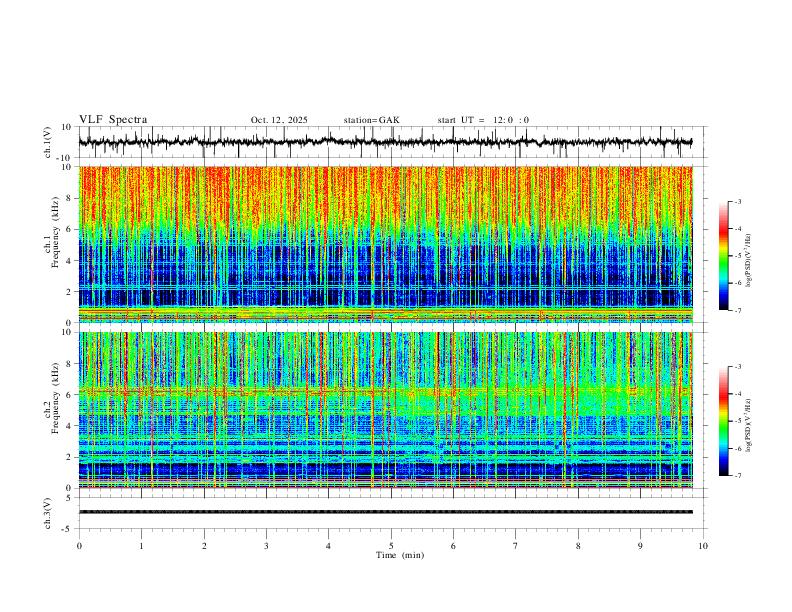Click the "VLF Spectra" plot title
792x612 pixels.
(x=113, y=120)
